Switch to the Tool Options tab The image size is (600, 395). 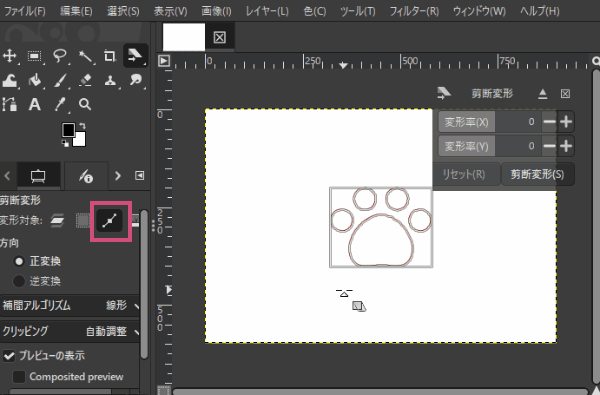click(38, 176)
